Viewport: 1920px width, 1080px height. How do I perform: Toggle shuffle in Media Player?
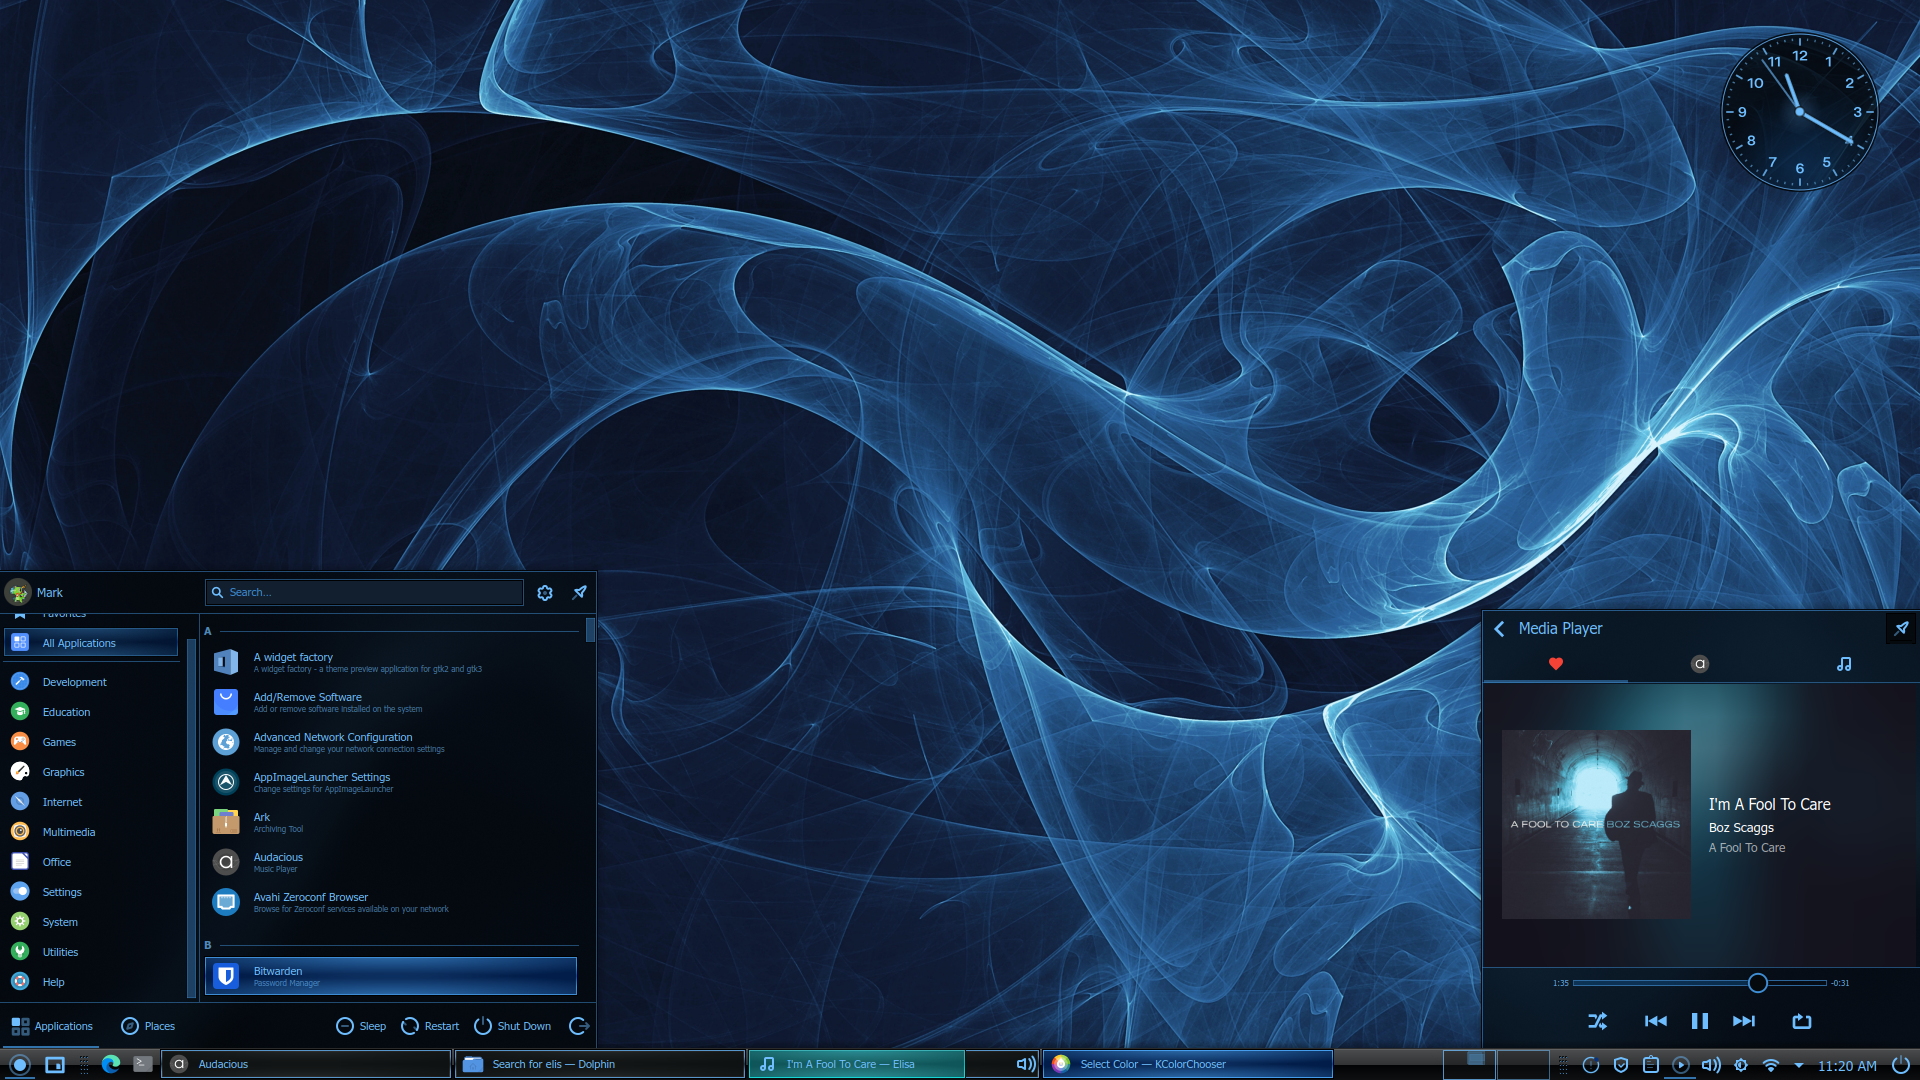tap(1598, 1021)
